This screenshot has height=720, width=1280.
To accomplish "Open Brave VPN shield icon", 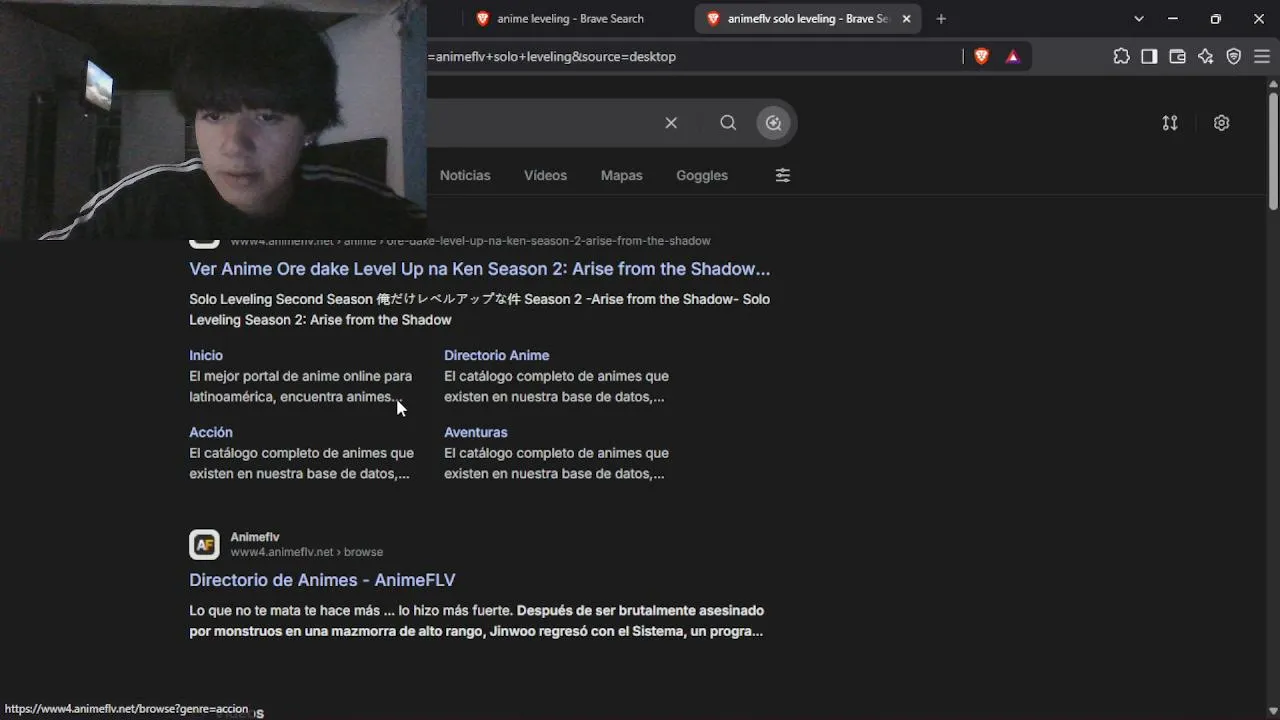I will pos(1233,57).
